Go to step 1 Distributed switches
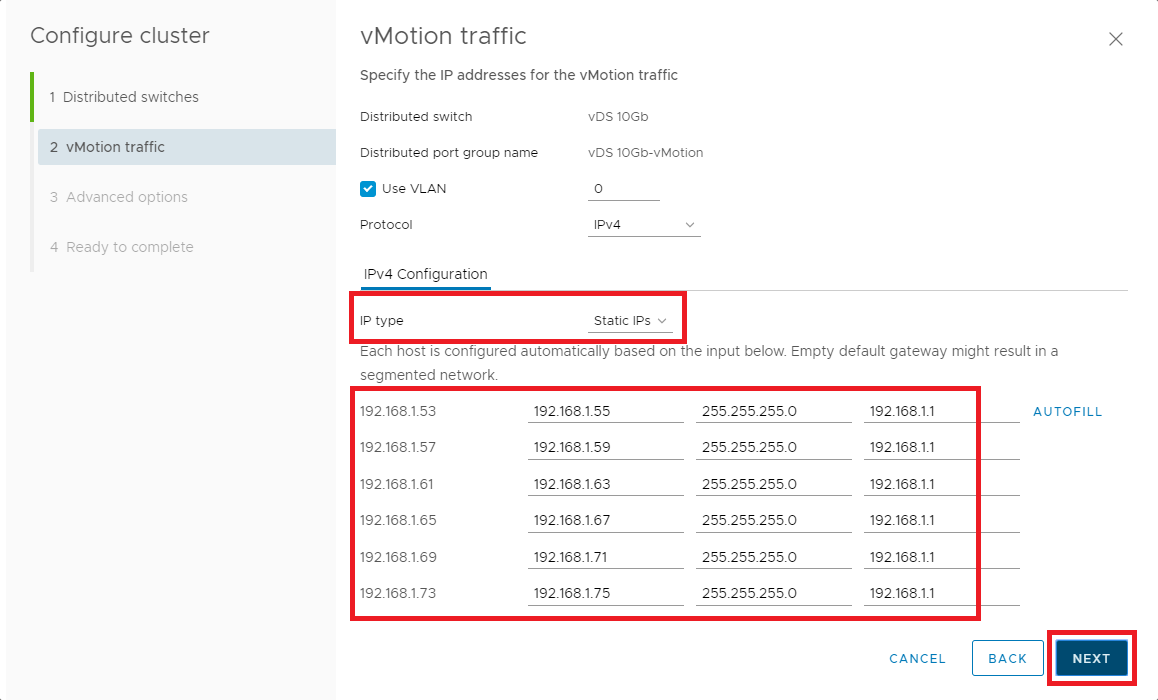1158x700 pixels. 130,97
